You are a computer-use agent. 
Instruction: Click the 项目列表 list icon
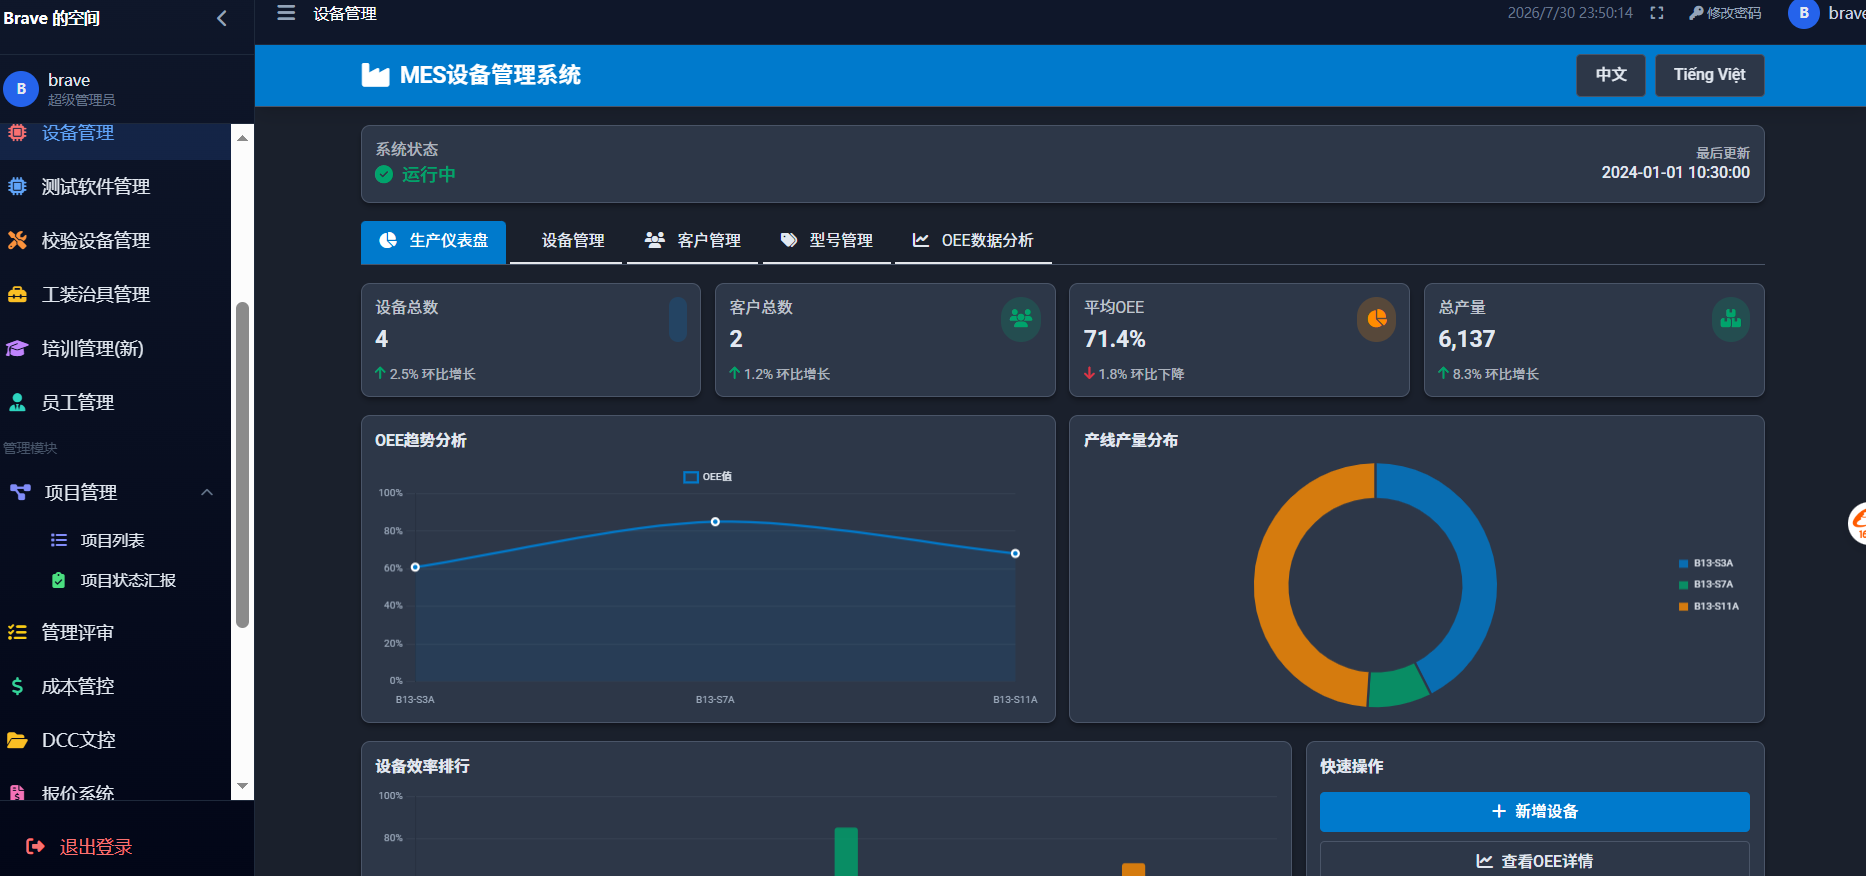[59, 540]
